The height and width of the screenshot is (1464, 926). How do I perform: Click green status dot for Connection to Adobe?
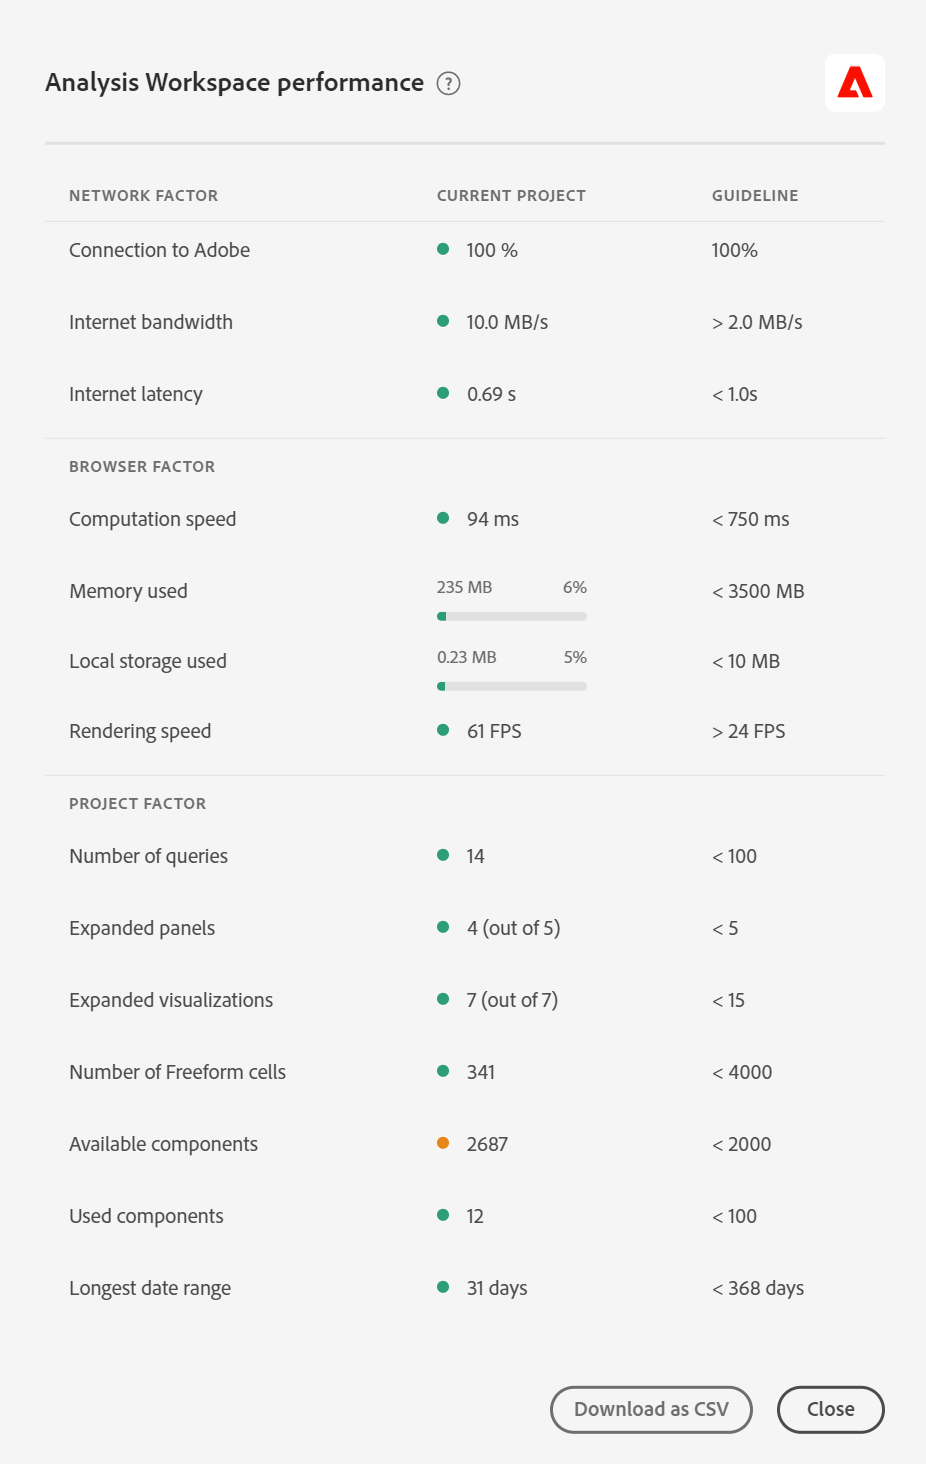pyautogui.click(x=443, y=249)
